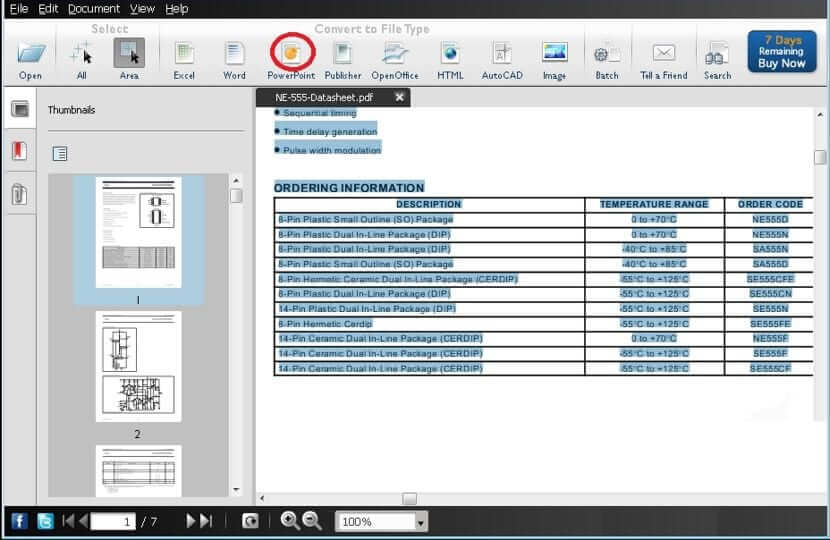Screen dimensions: 830x540
Task: Convert to AutoCAD drawing
Action: [x=502, y=60]
